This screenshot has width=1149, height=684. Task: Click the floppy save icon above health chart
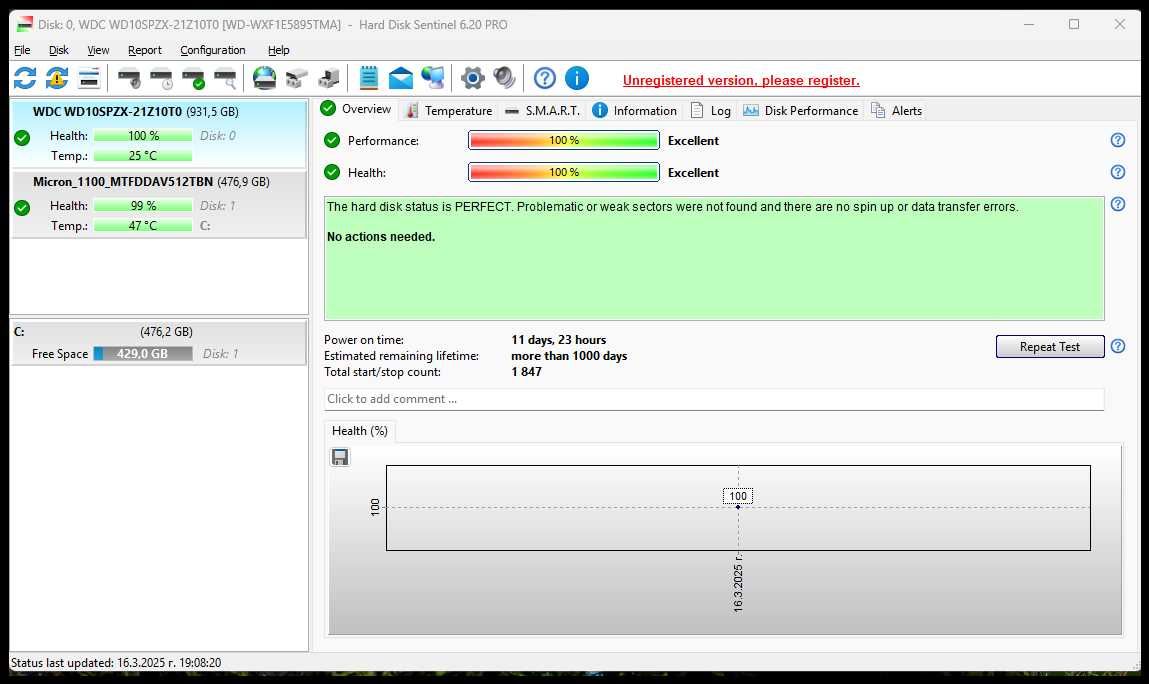tap(340, 457)
